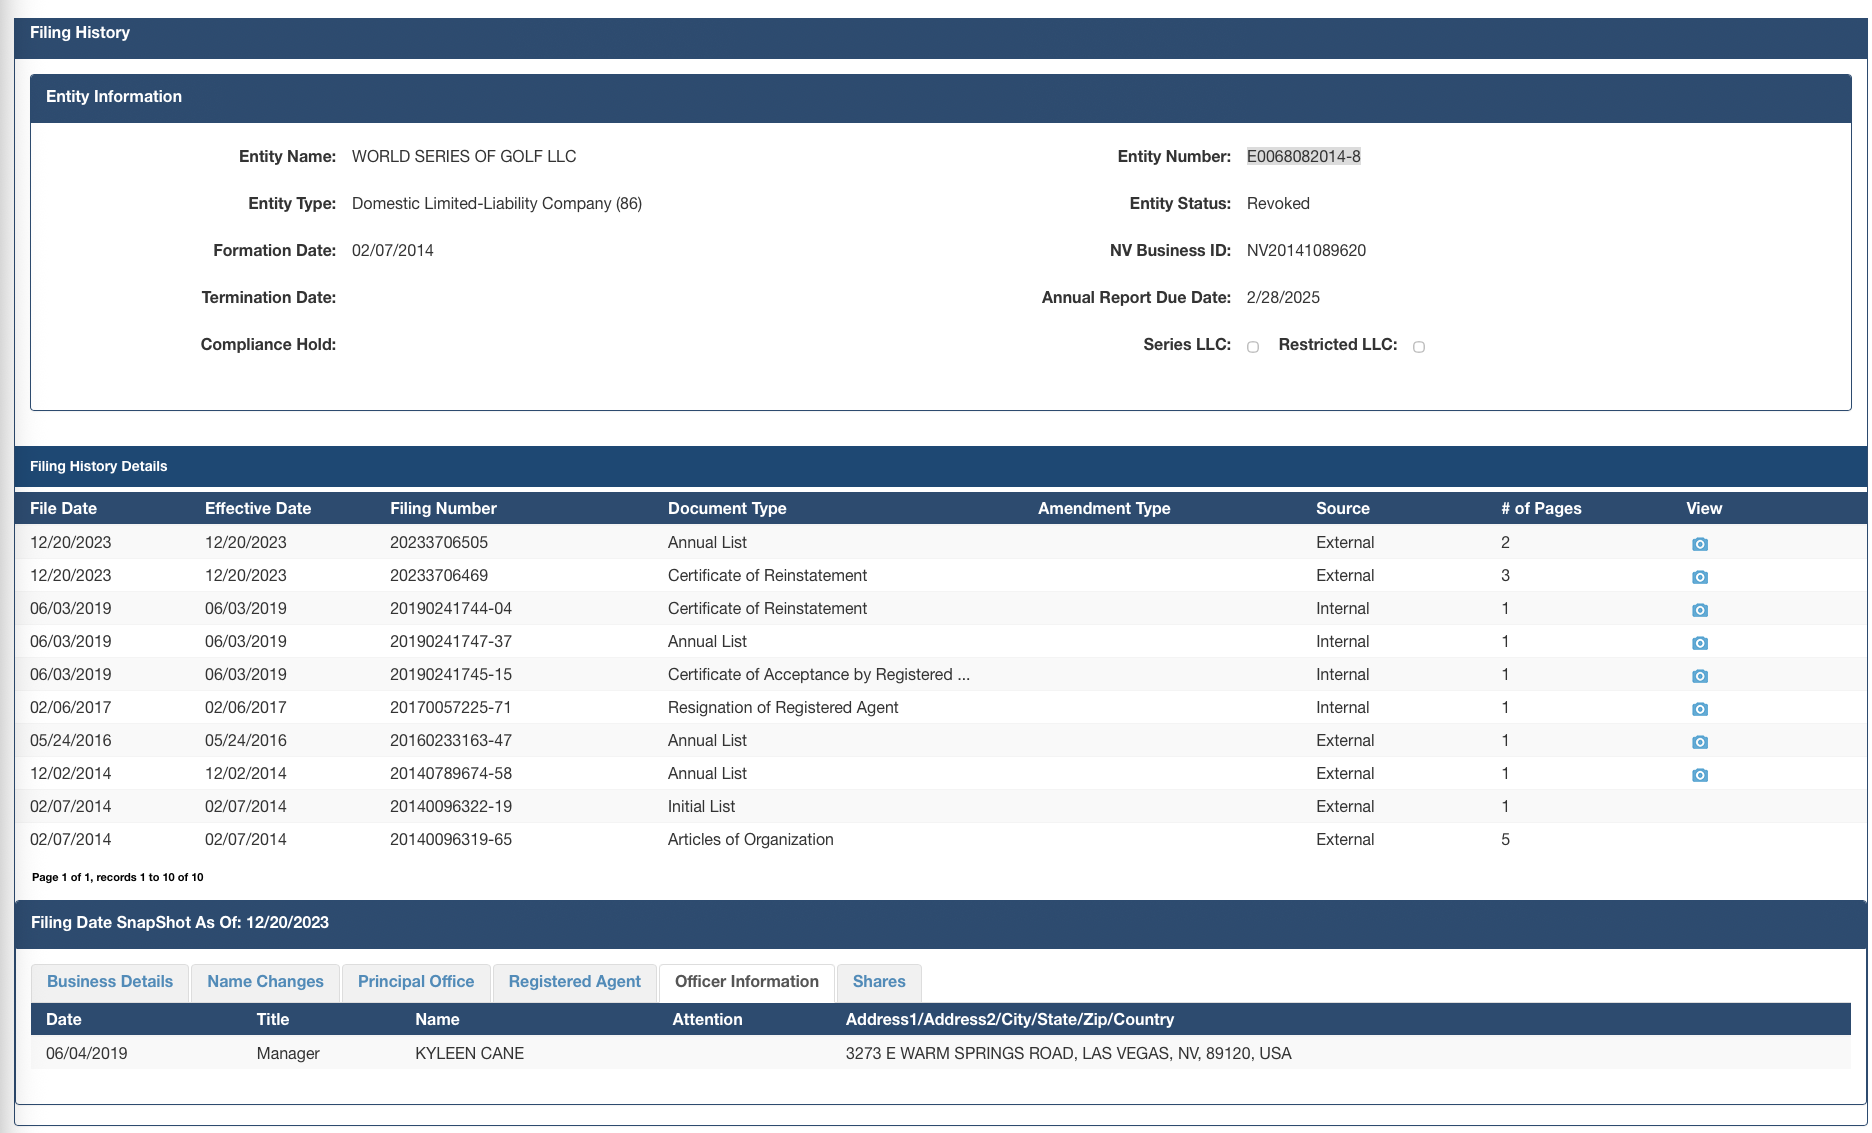The height and width of the screenshot is (1133, 1872).
Task: Click the Manager title cell
Action: coord(288,1053)
